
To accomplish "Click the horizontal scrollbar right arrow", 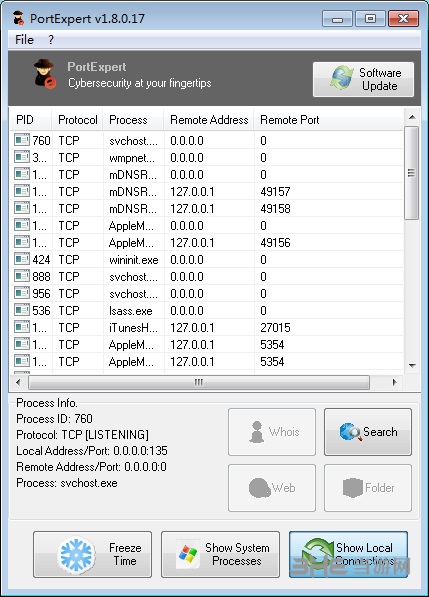I will coord(394,382).
